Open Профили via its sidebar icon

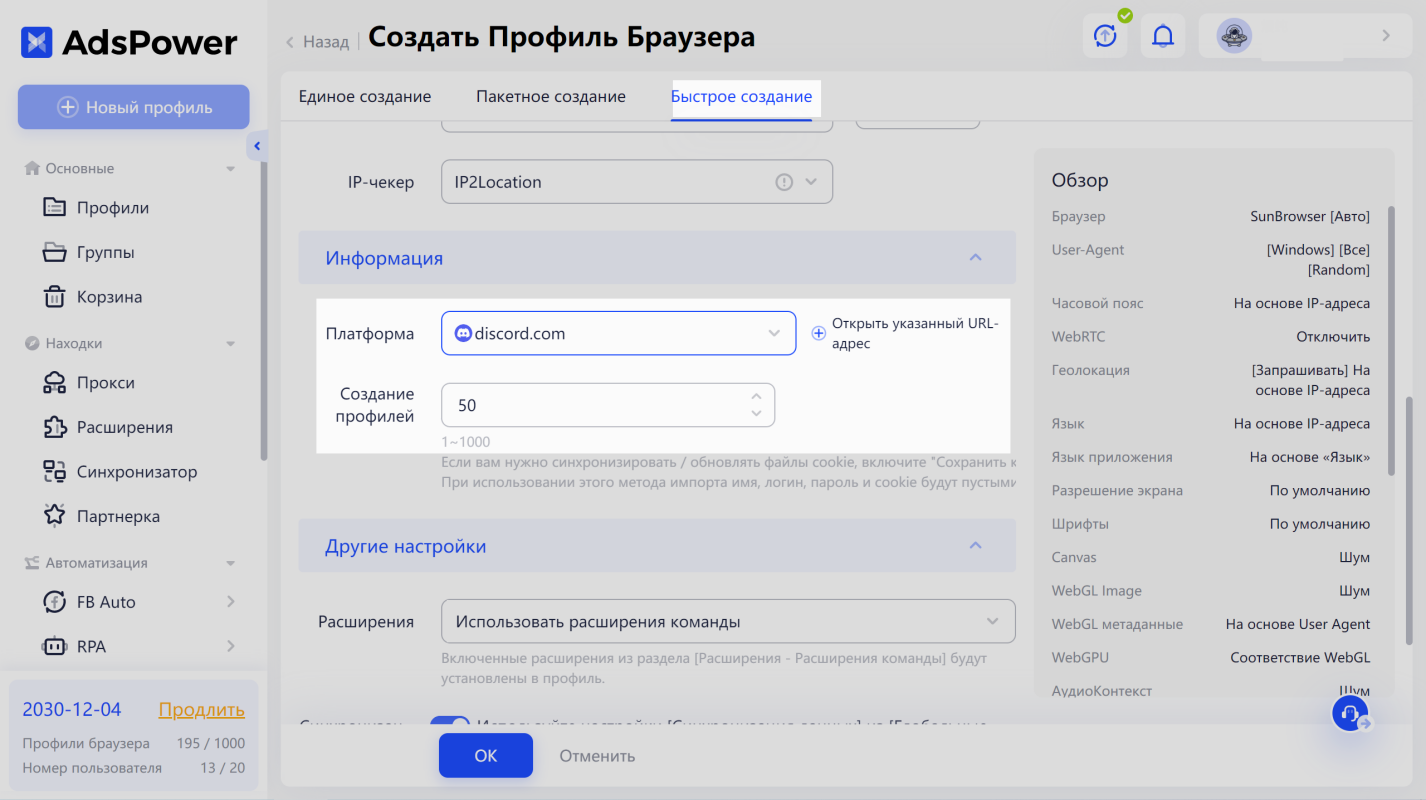tap(54, 208)
